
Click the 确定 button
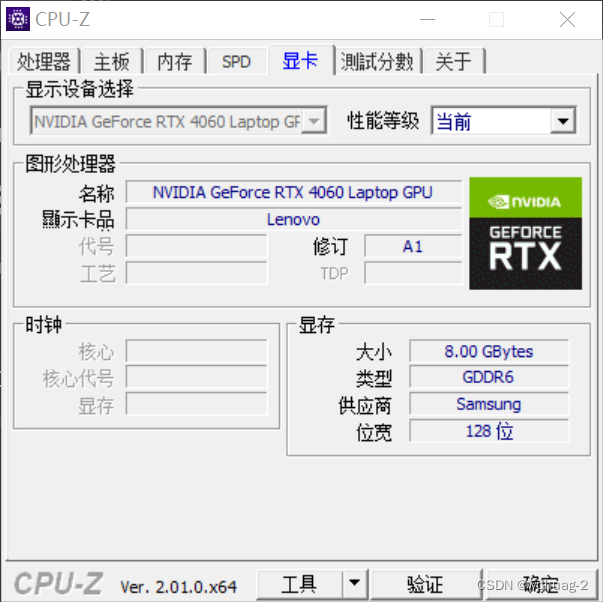point(540,584)
